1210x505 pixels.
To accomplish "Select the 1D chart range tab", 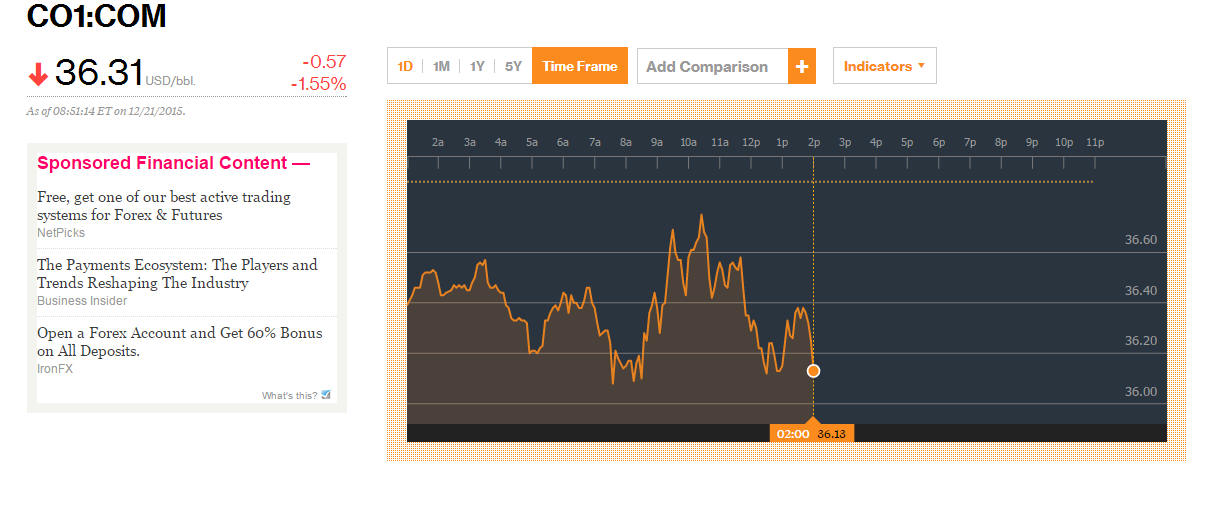I will [x=405, y=66].
